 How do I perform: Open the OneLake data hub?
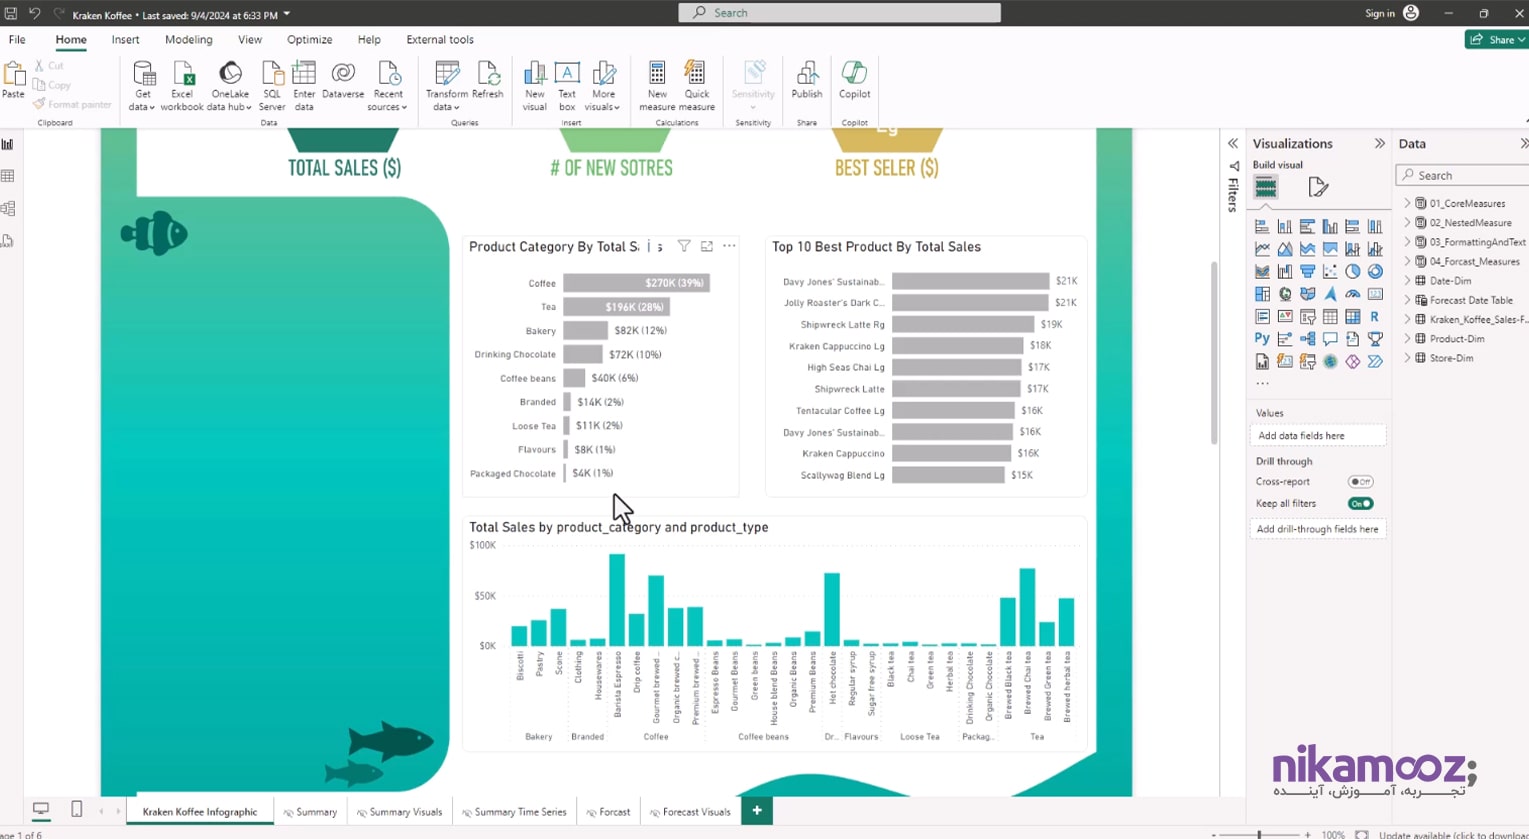[230, 86]
